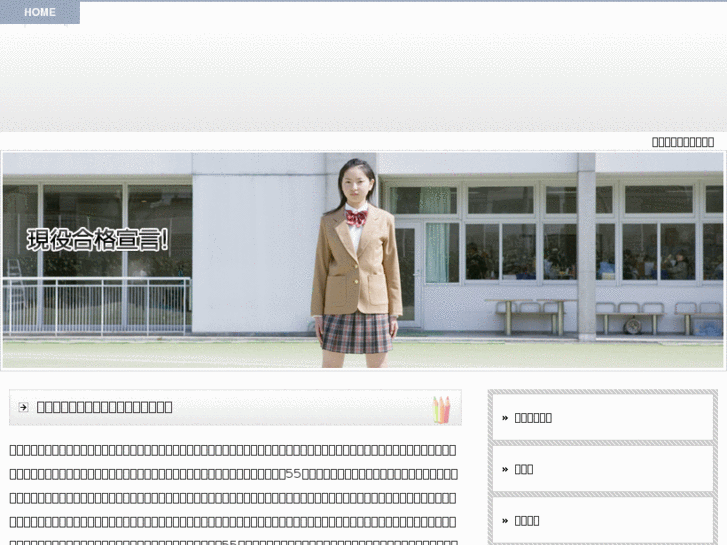Open the third sidebar link with four characters

(x=527, y=521)
